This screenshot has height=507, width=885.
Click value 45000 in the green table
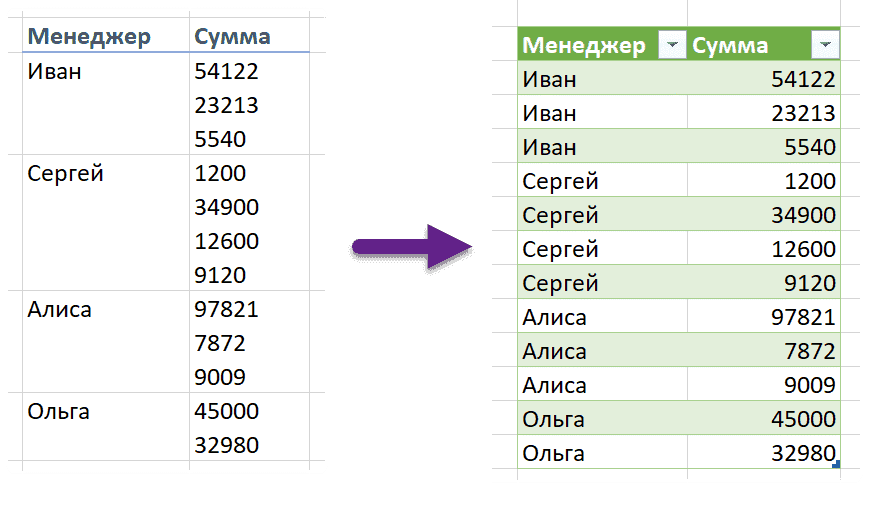[x=803, y=419]
